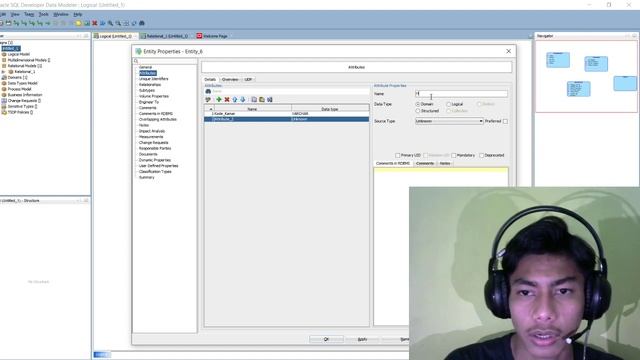Switch to the Overview tab
The width and height of the screenshot is (640, 360).
coord(230,80)
